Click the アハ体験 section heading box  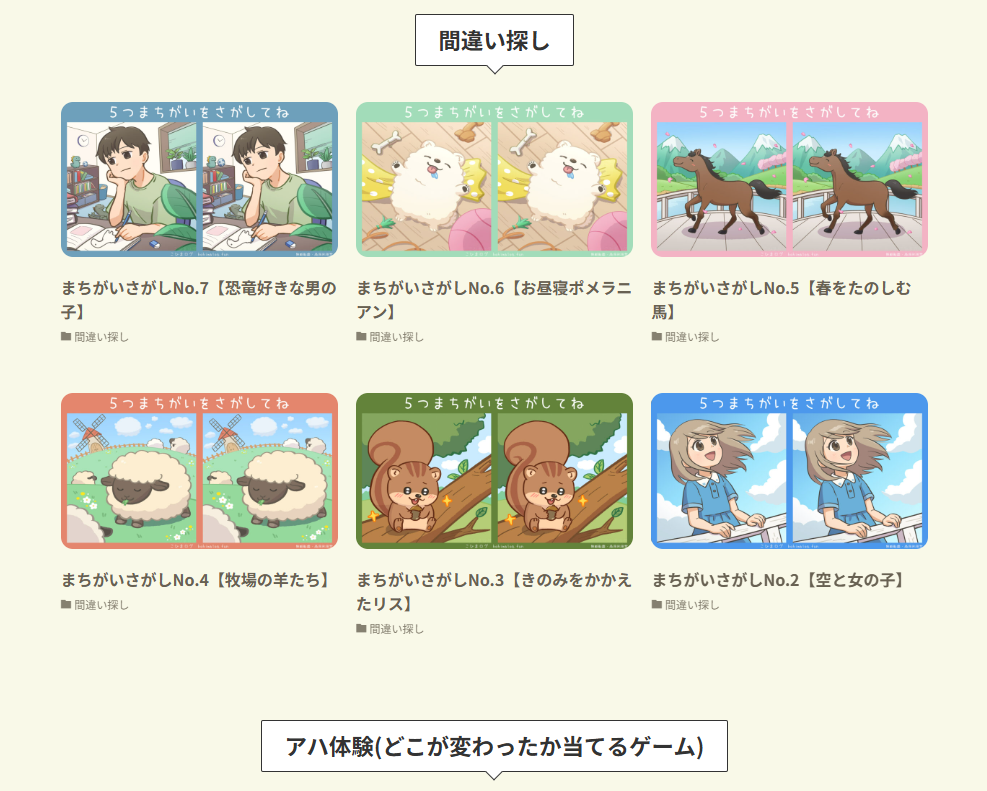click(494, 746)
